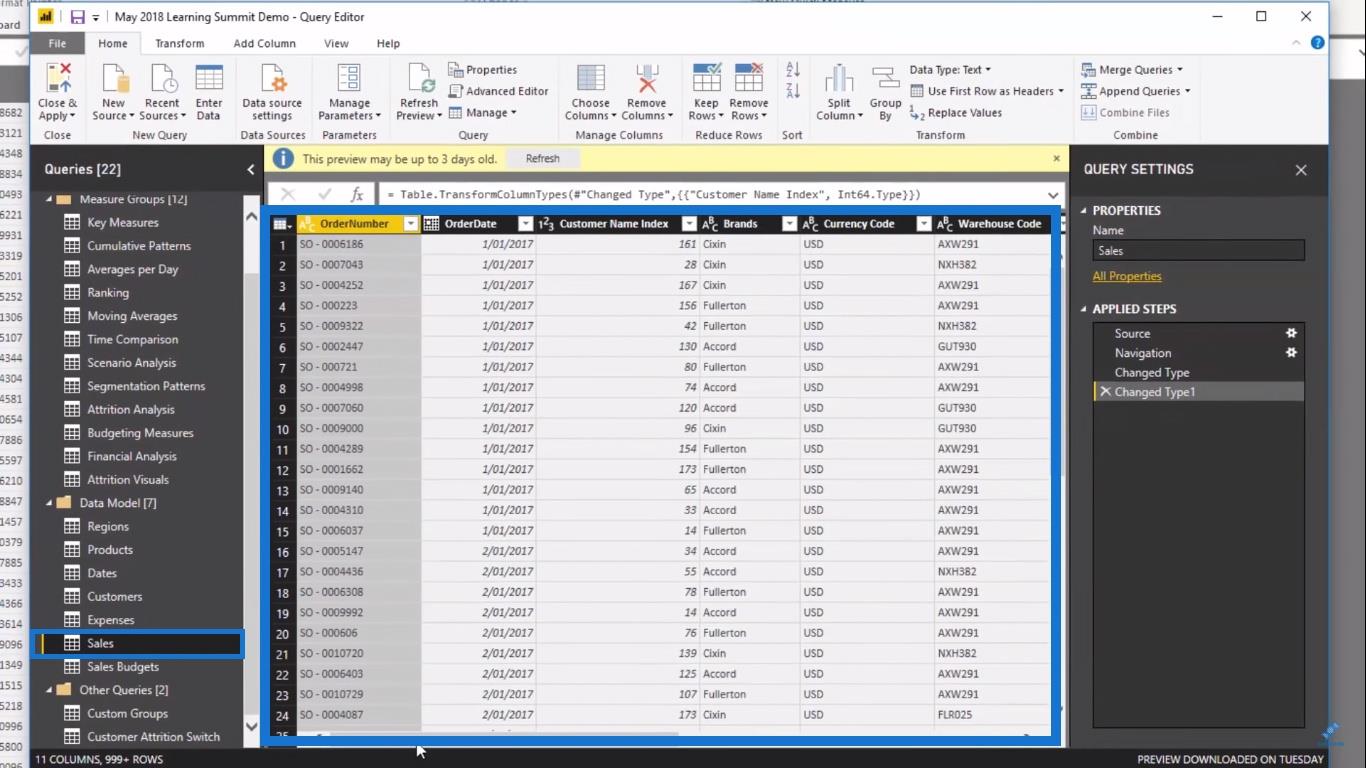Open the gear settings for Source step

point(1291,333)
